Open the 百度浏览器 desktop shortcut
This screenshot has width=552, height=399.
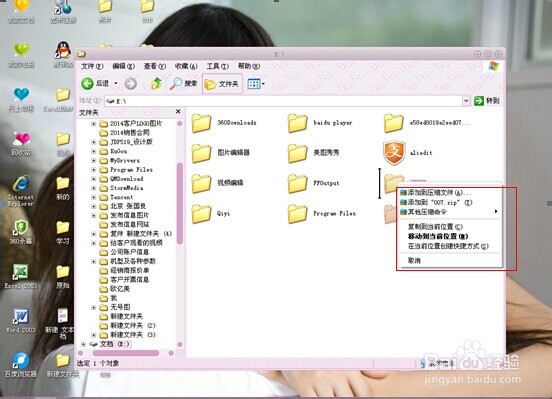[21, 364]
